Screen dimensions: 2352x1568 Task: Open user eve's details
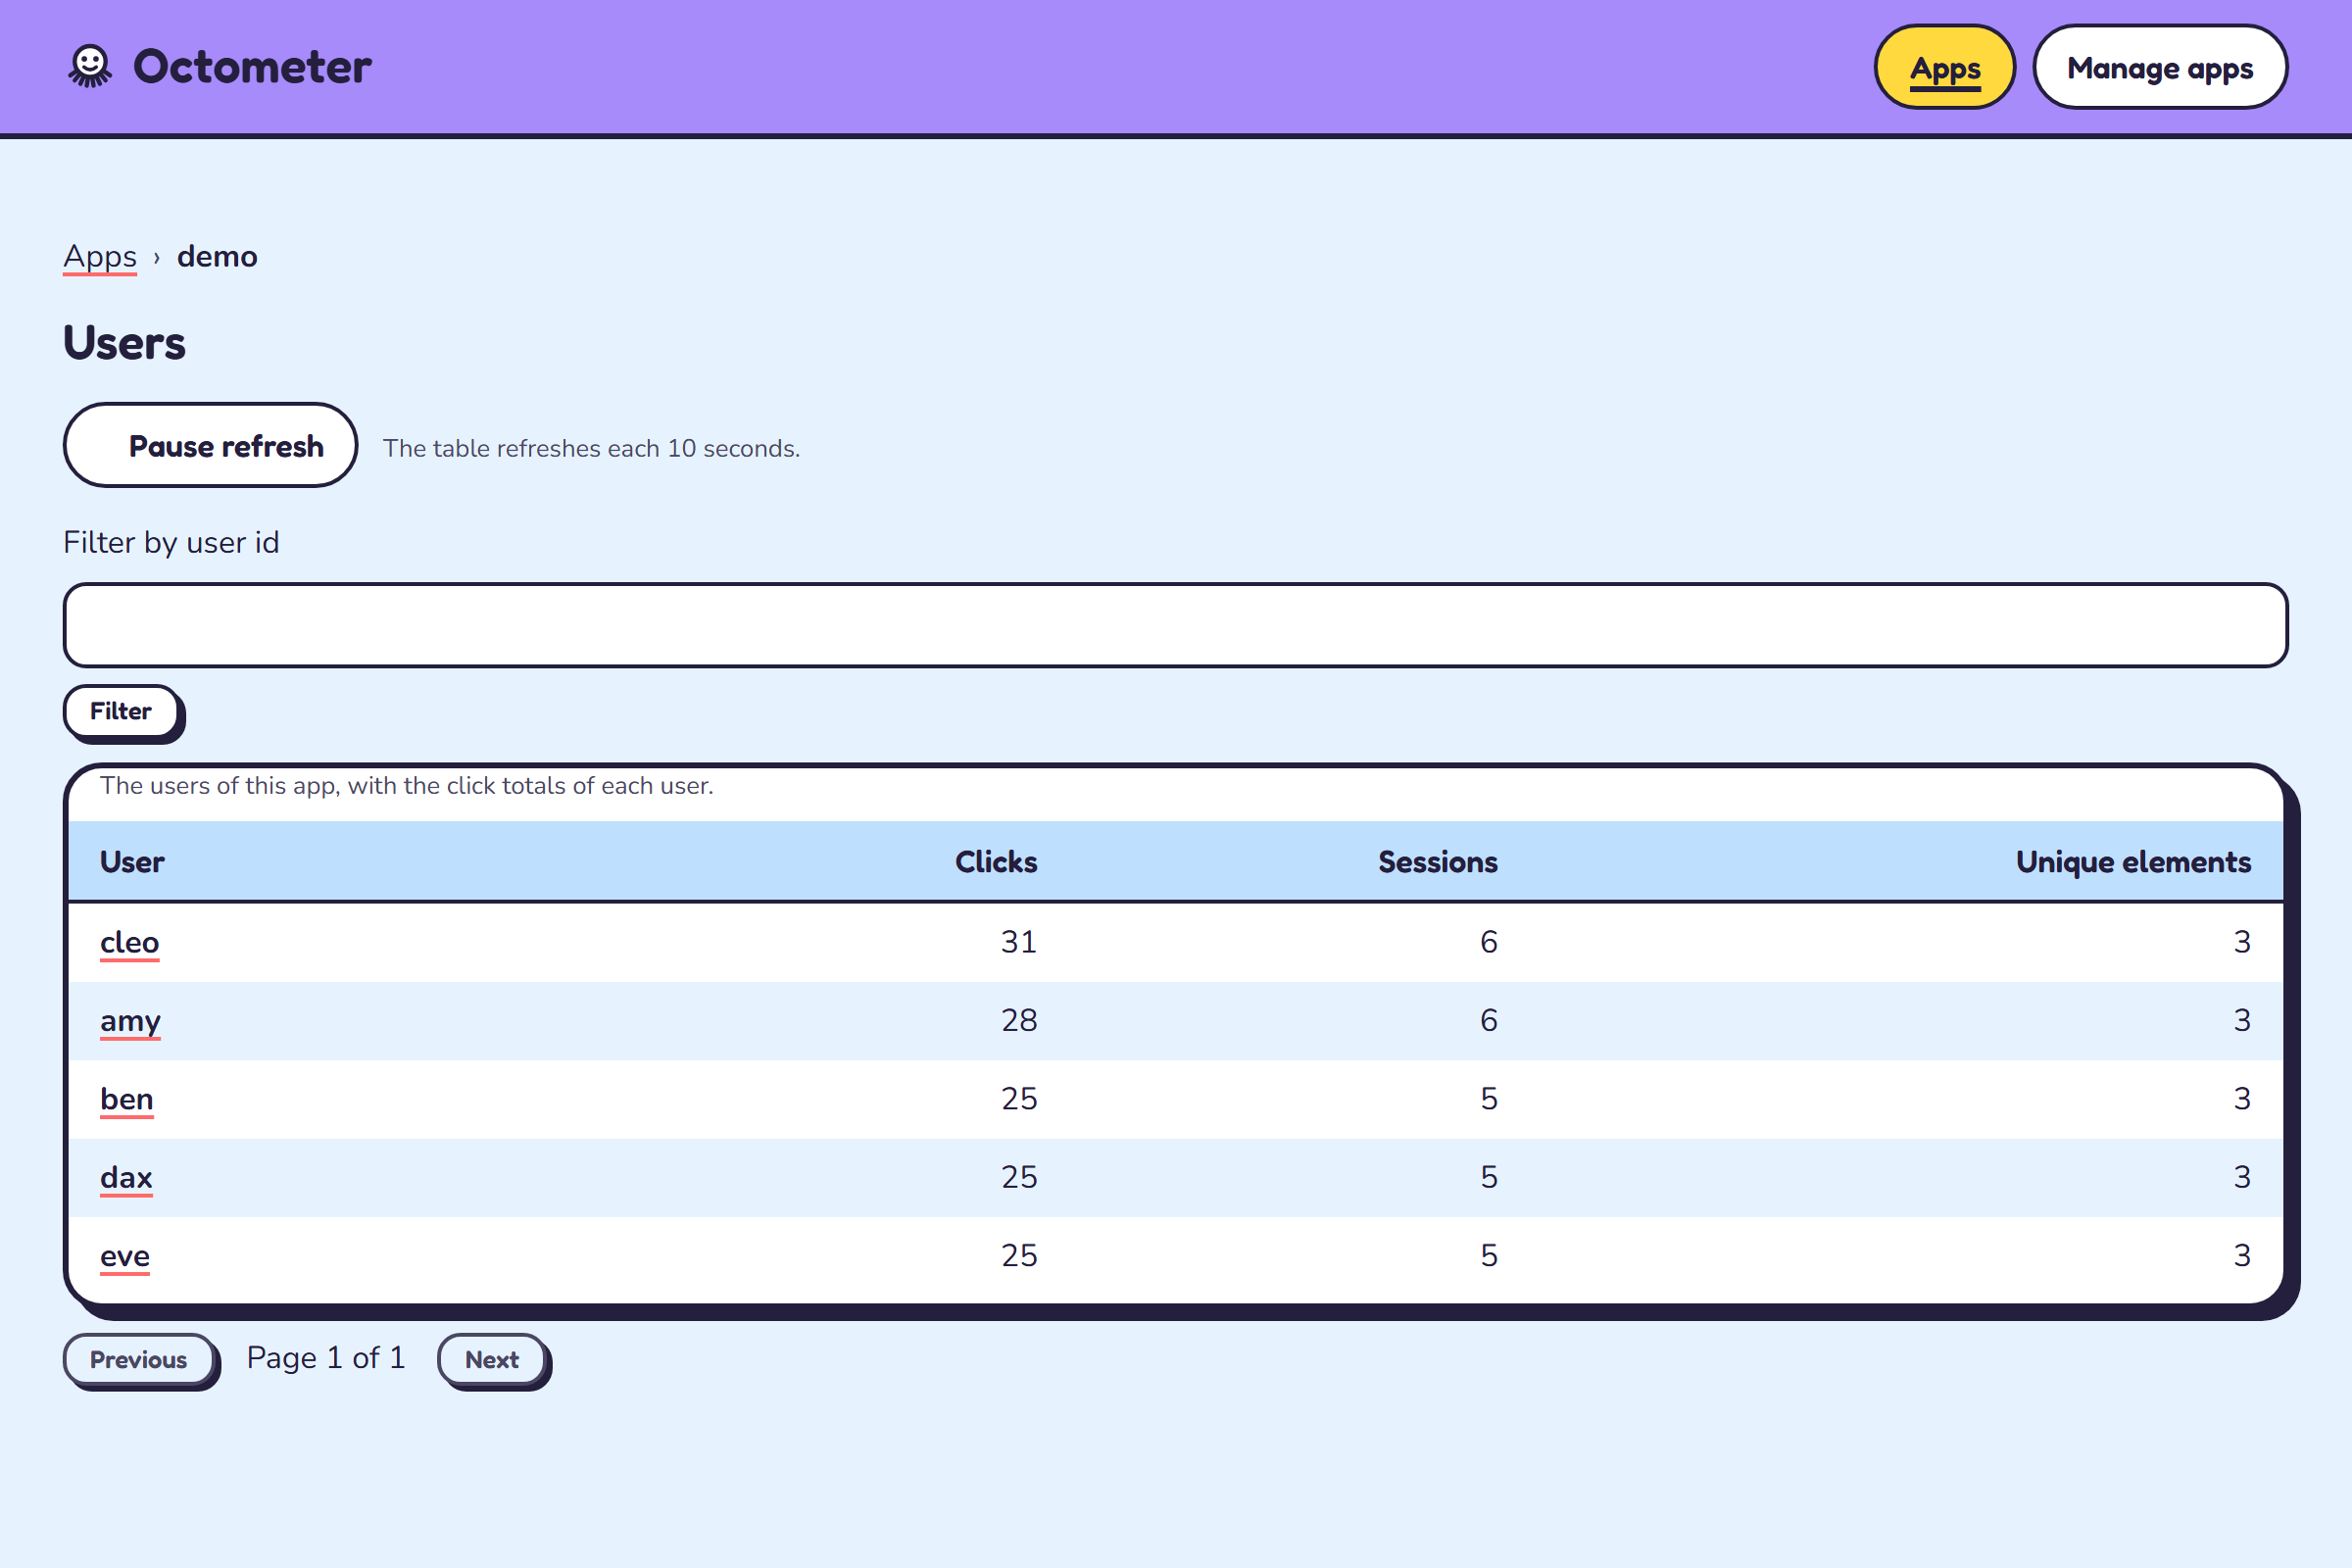[x=125, y=1256]
